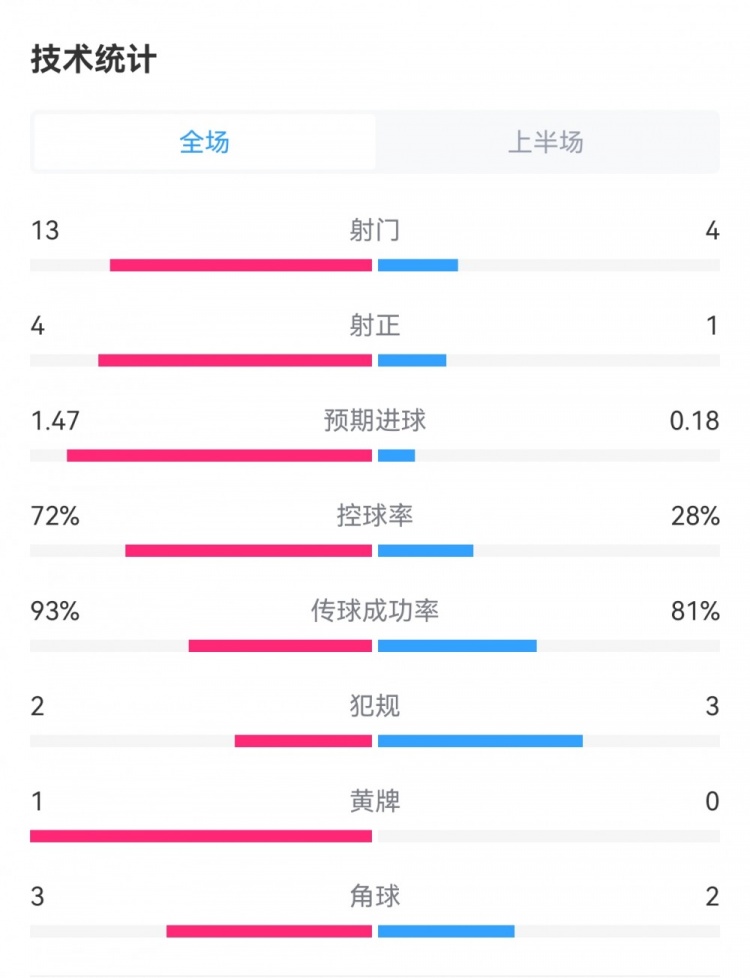Select the 预期进球 stat label

(x=375, y=421)
